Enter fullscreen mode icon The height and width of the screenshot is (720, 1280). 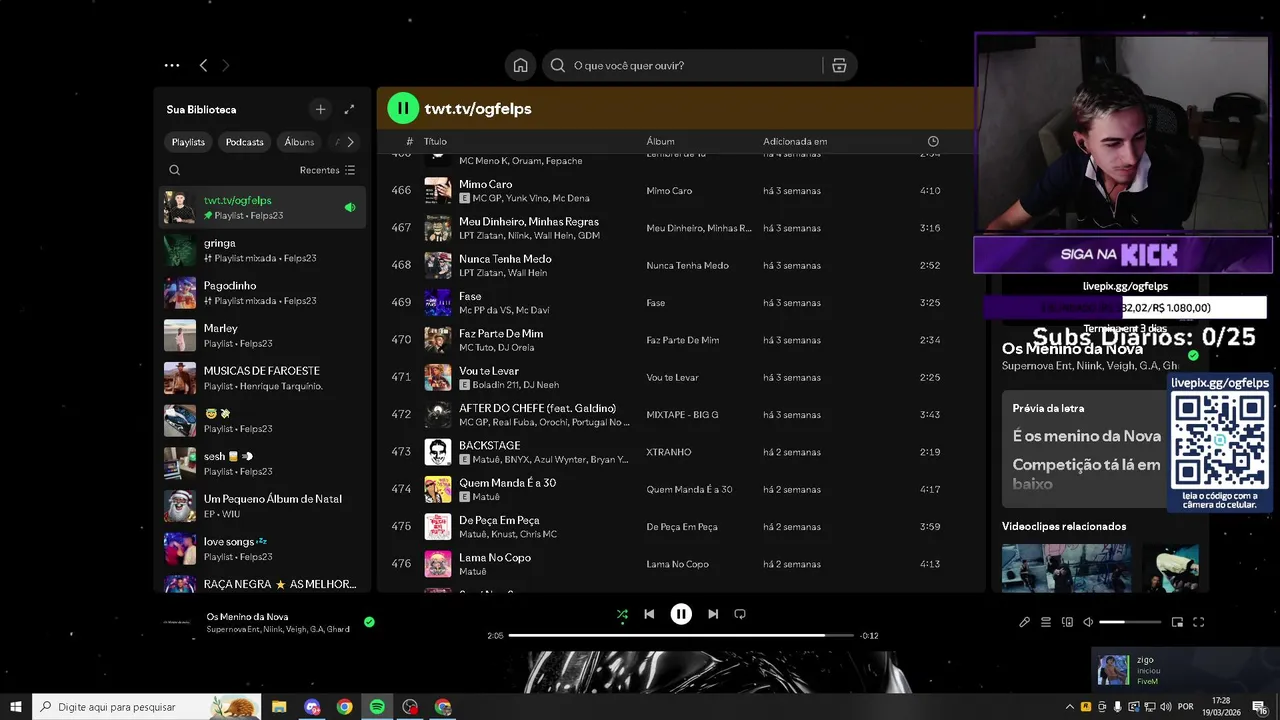click(x=1198, y=622)
